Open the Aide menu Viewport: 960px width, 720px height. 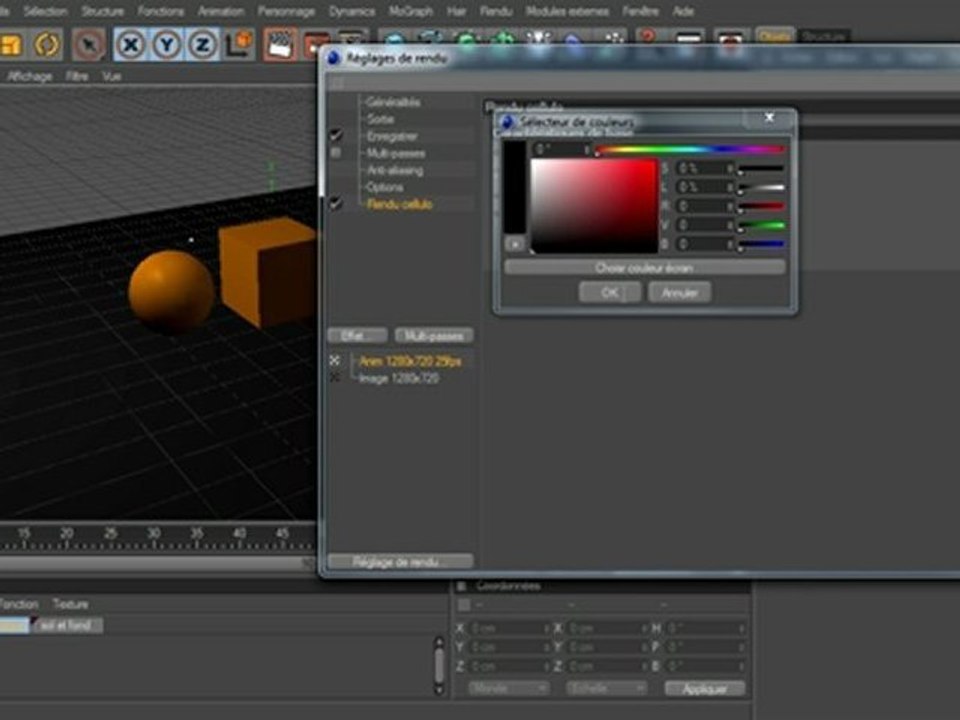coord(683,11)
